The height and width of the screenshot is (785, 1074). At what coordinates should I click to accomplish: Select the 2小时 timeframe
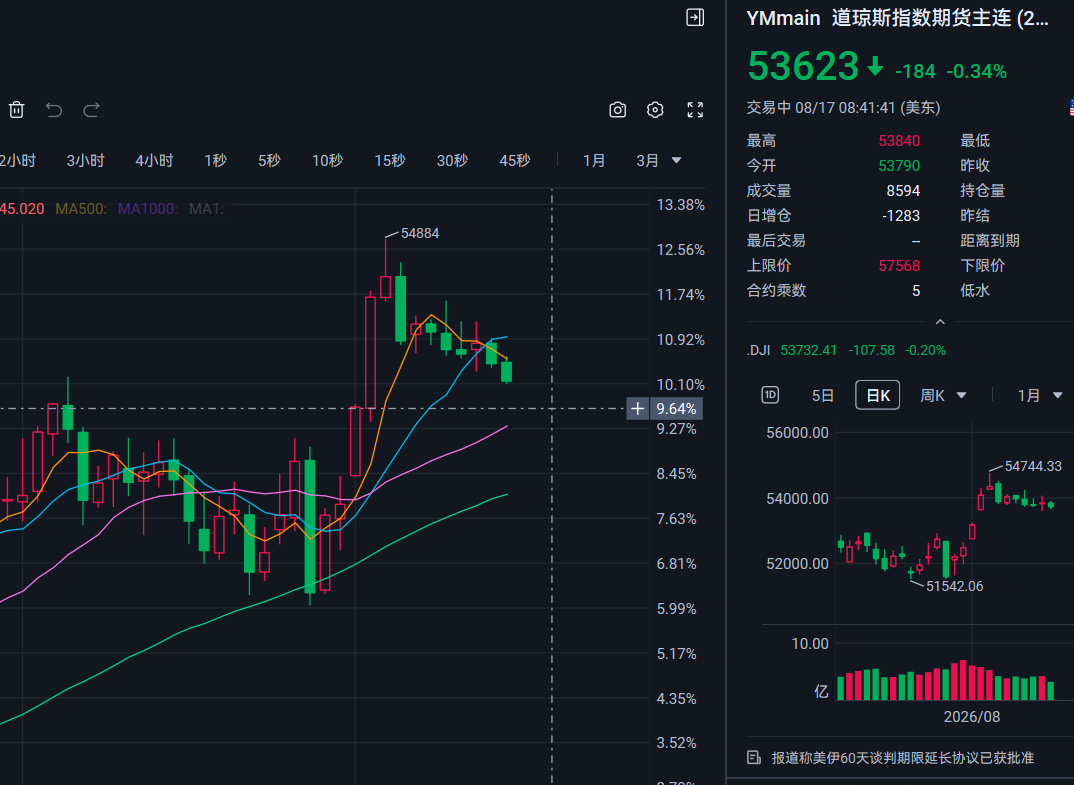point(18,160)
